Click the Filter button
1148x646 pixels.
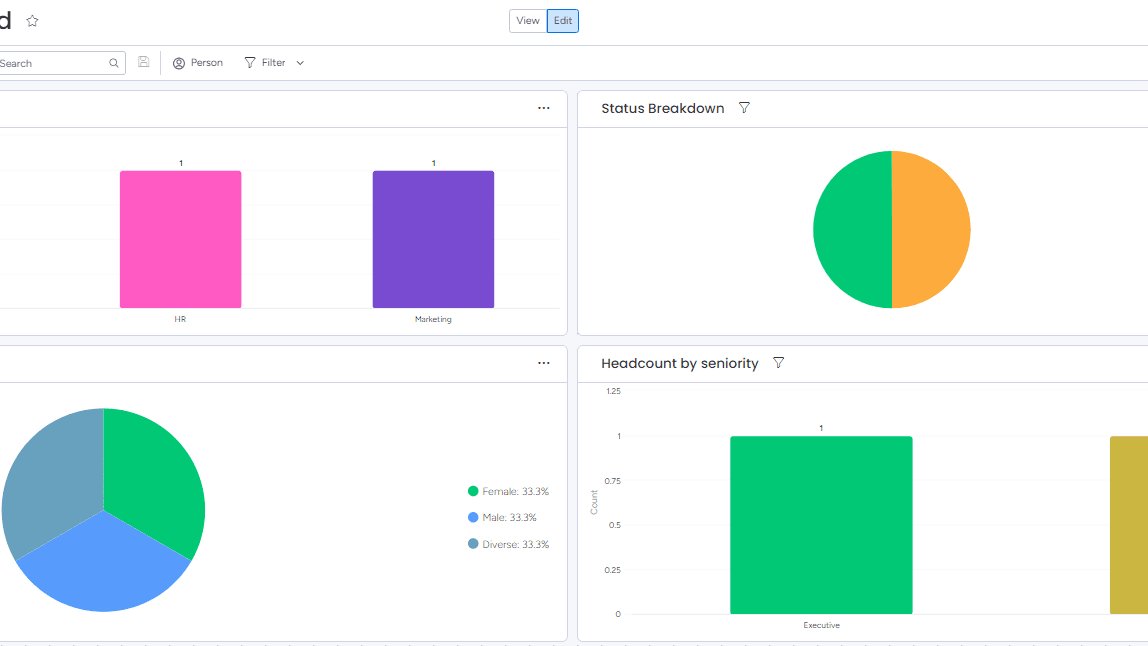pos(265,63)
